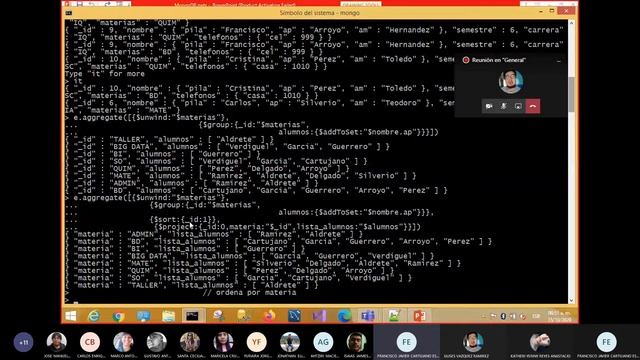Launch Google Chrome from the taskbar
This screenshot has width=640, height=360.
point(119,316)
